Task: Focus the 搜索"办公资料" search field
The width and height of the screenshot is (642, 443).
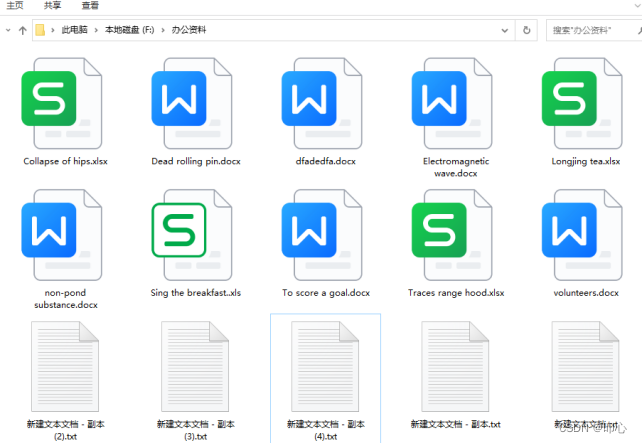Action: click(594, 30)
